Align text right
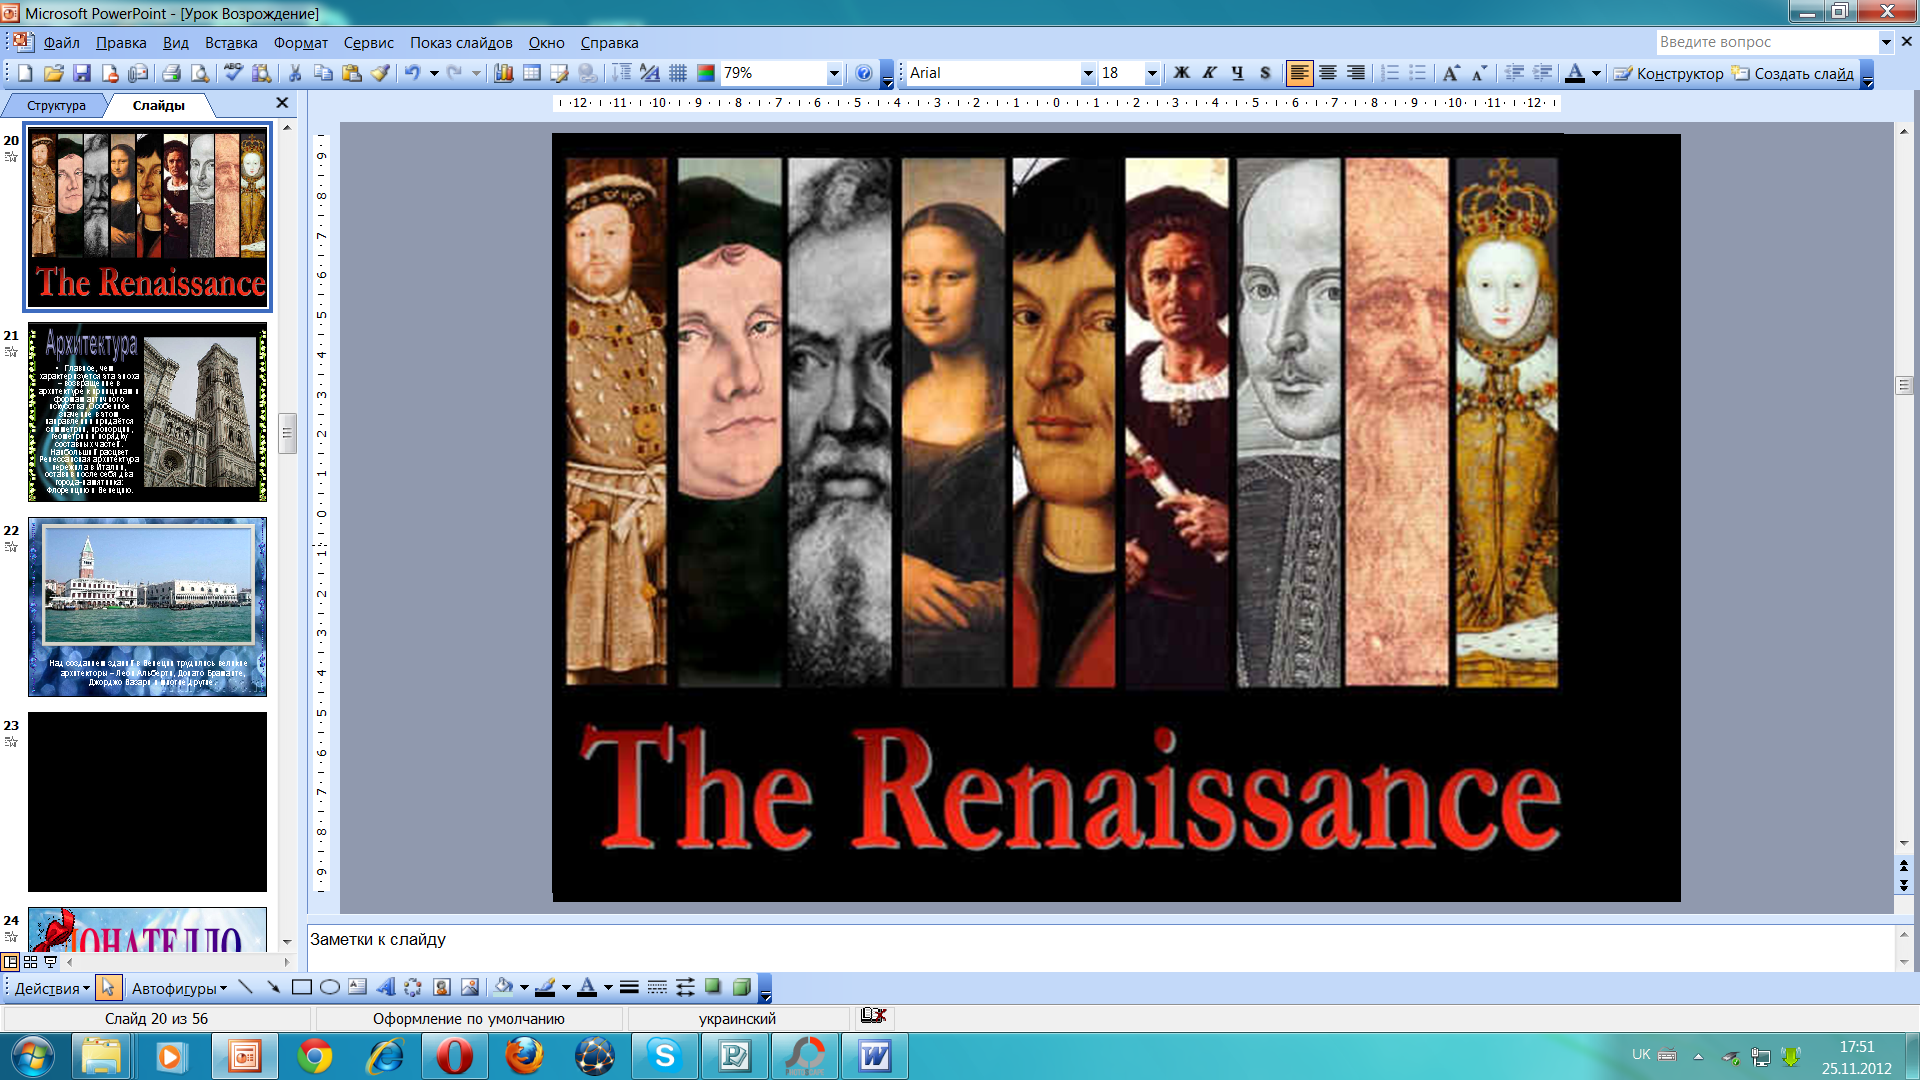This screenshot has width=1920, height=1080. 1355,73
